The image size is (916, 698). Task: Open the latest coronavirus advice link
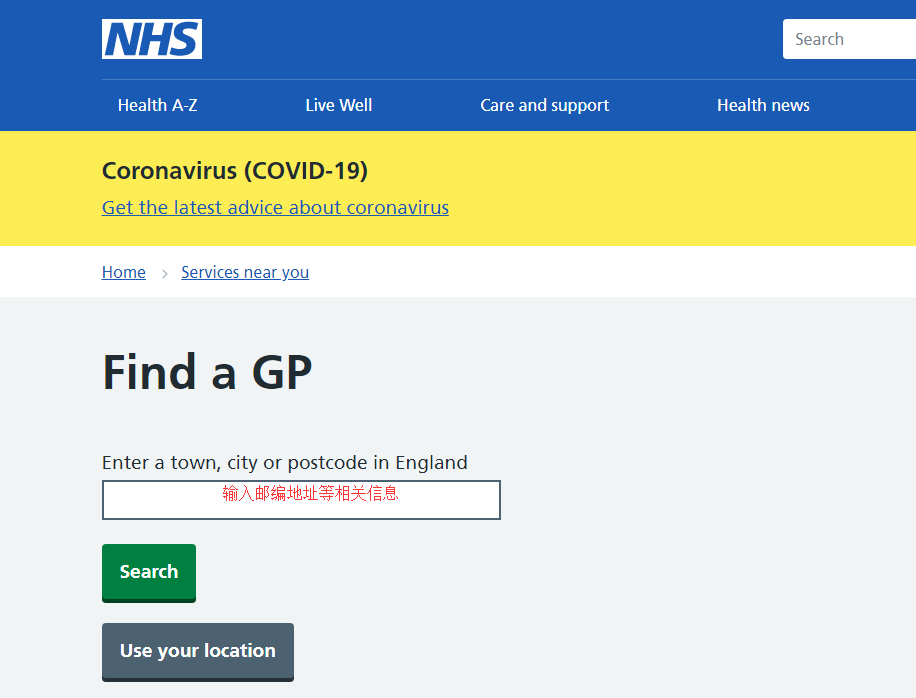[275, 208]
